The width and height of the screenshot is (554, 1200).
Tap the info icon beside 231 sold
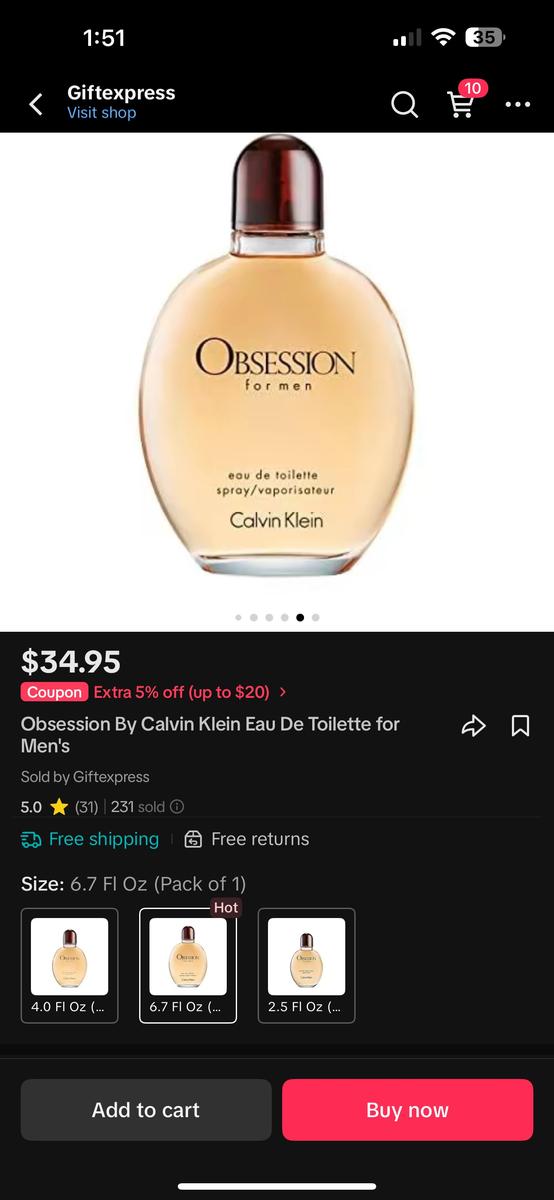pos(177,807)
